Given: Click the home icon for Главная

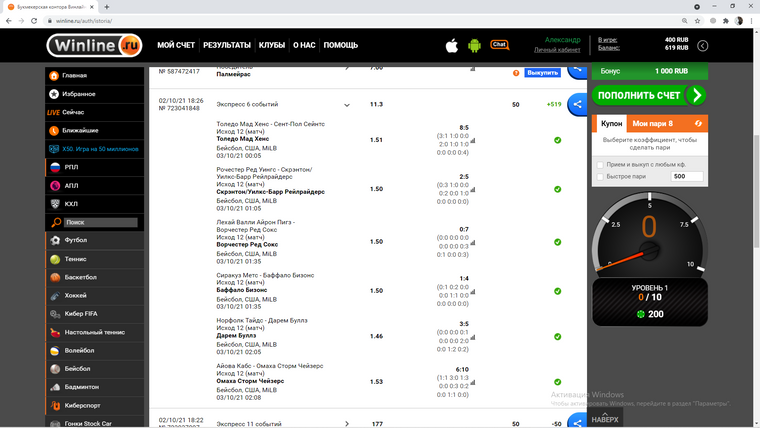Looking at the screenshot, I should 54,76.
